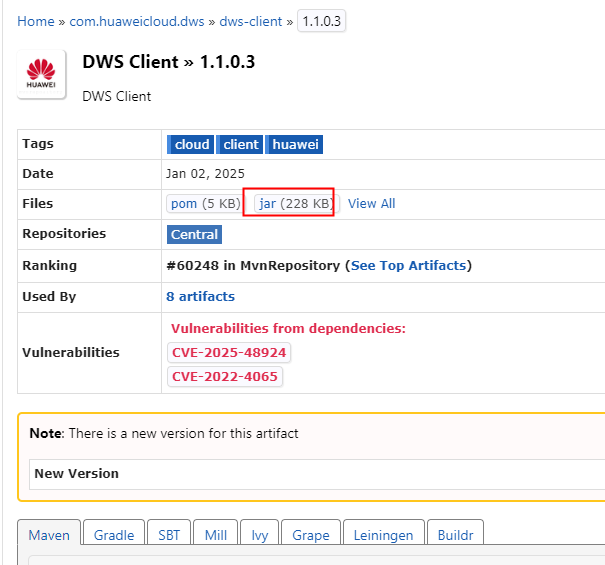Open CVE-2022-4065 vulnerability details
This screenshot has height=565, width=605.
click(x=224, y=377)
